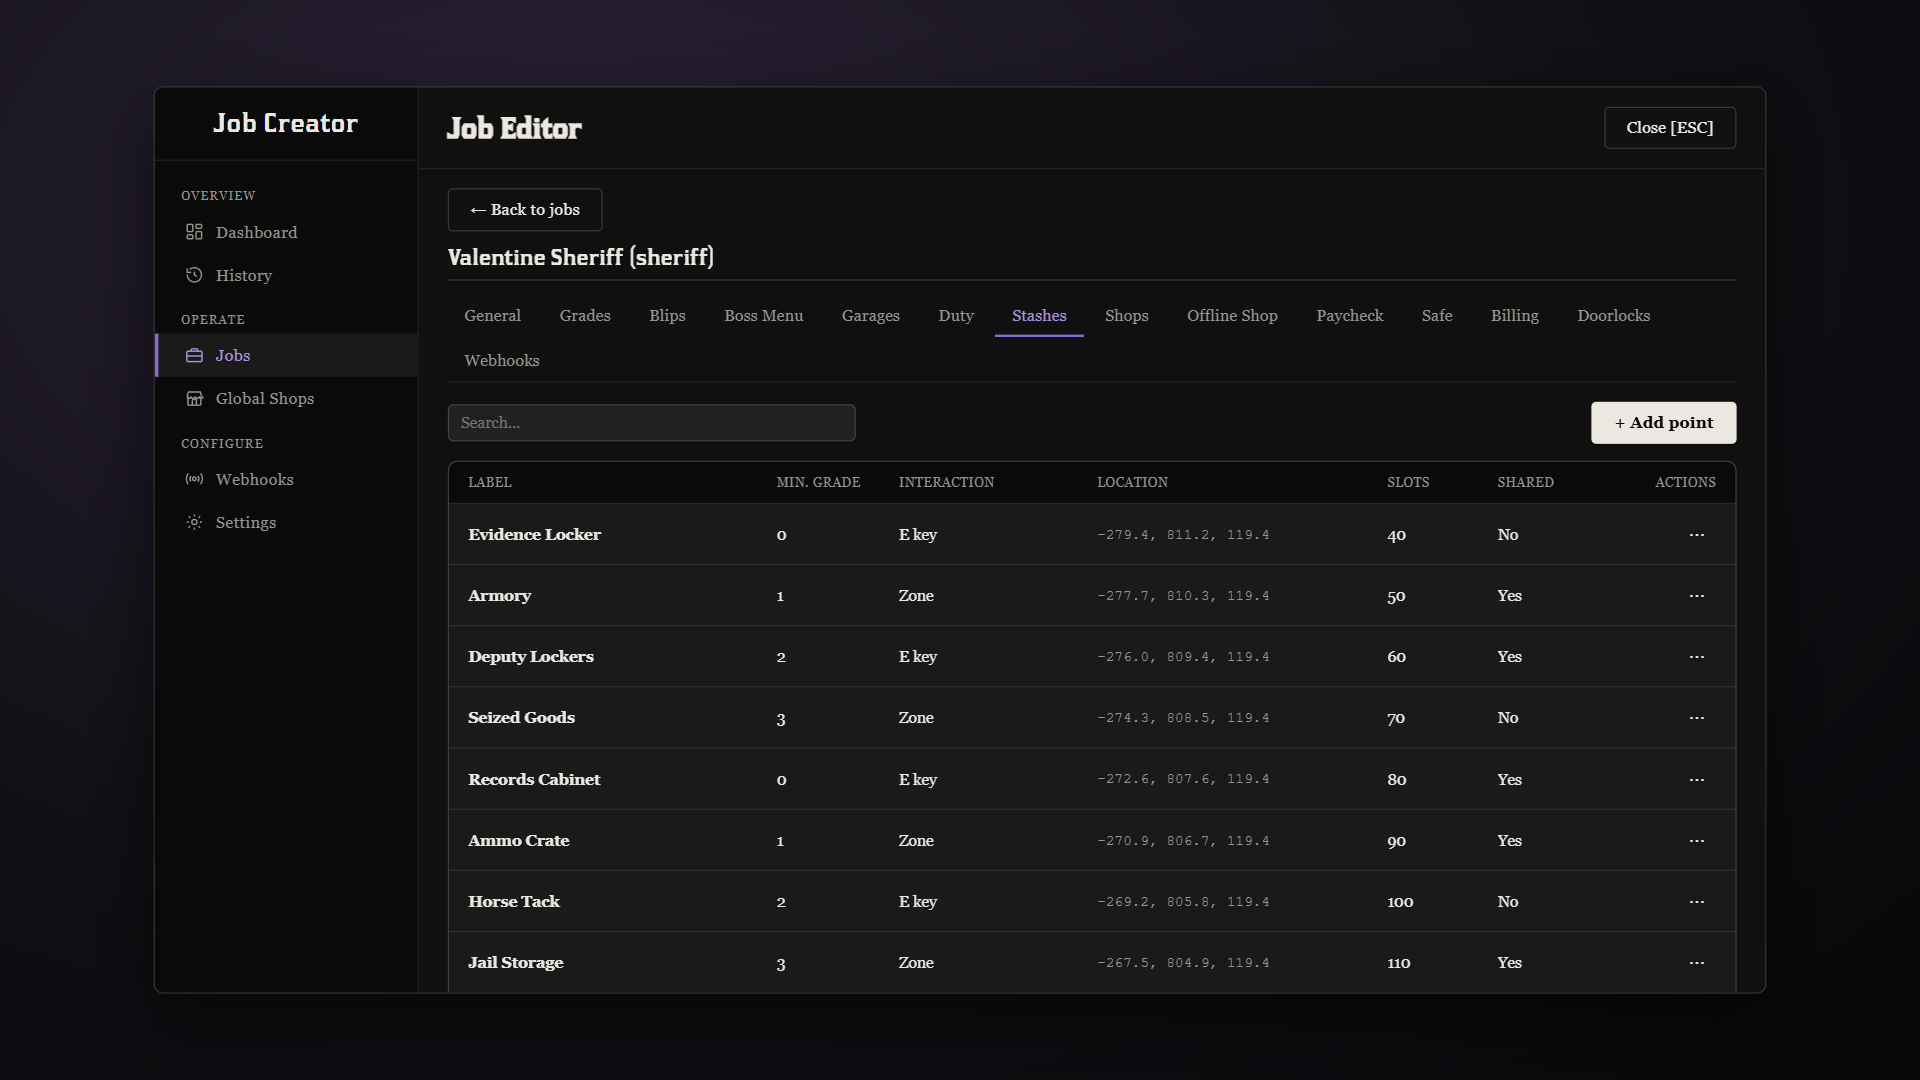Go to the Doorlocks tab
The width and height of the screenshot is (1920, 1080).
point(1613,316)
